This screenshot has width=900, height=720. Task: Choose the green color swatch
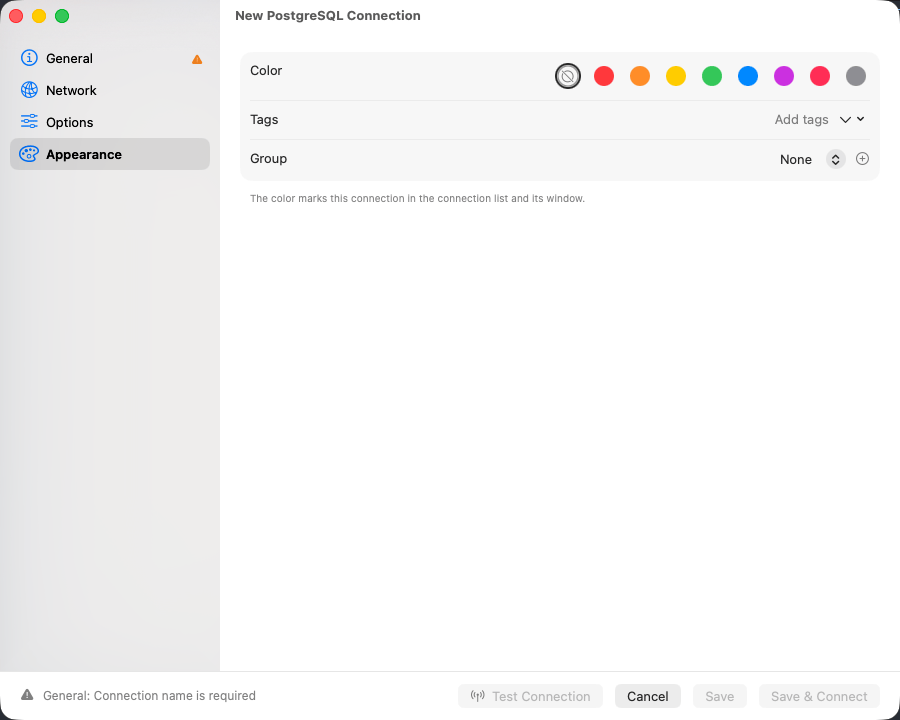712,76
